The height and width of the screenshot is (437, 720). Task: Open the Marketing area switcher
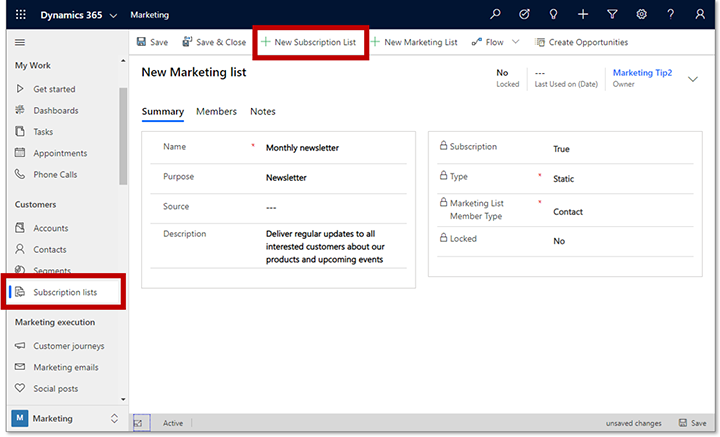coord(65,418)
